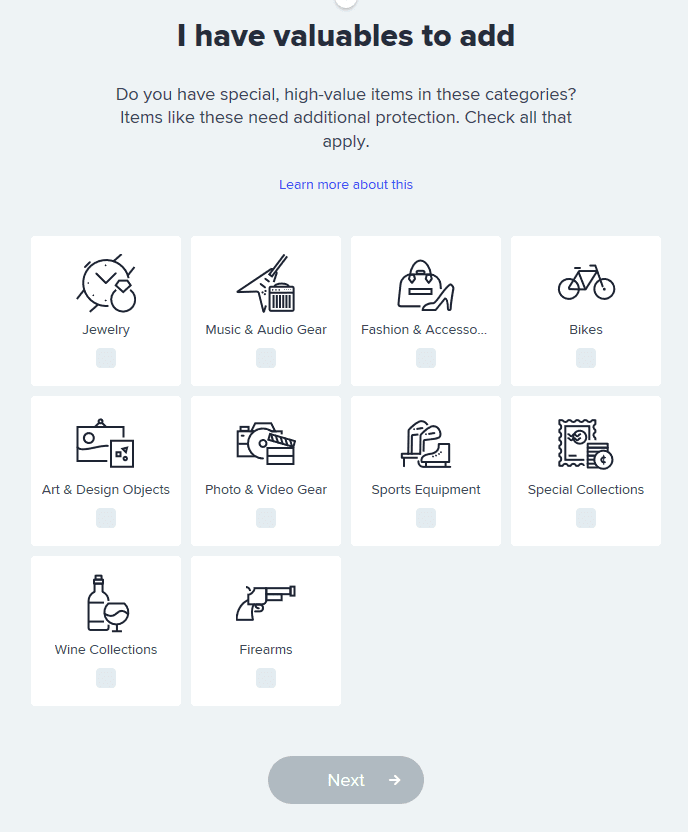
Task: Choose the Bikes bicycle icon
Action: (x=586, y=282)
